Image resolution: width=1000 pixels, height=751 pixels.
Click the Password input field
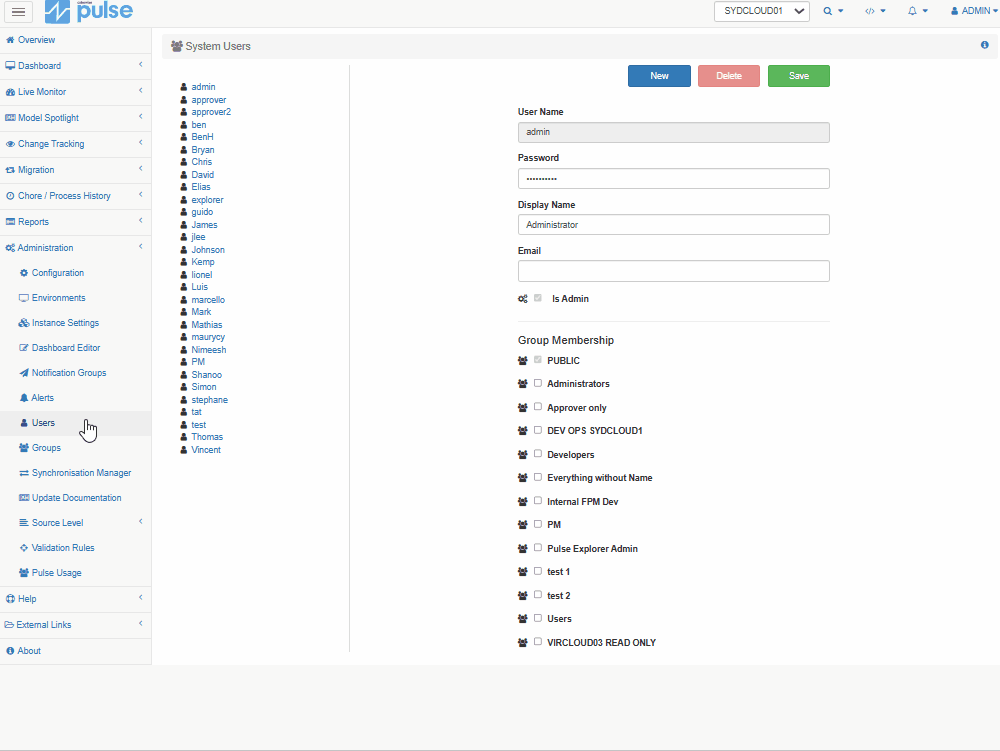pos(673,179)
